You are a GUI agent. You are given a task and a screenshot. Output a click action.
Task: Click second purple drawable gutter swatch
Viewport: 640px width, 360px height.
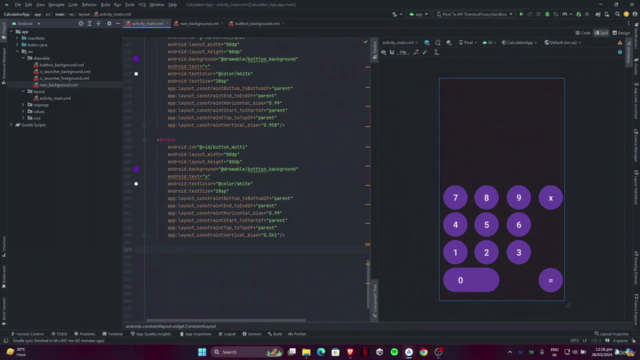(x=136, y=169)
